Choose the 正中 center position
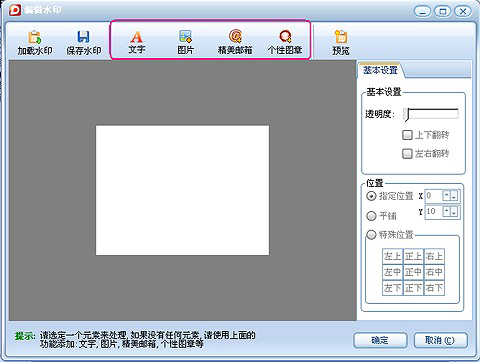 413,272
